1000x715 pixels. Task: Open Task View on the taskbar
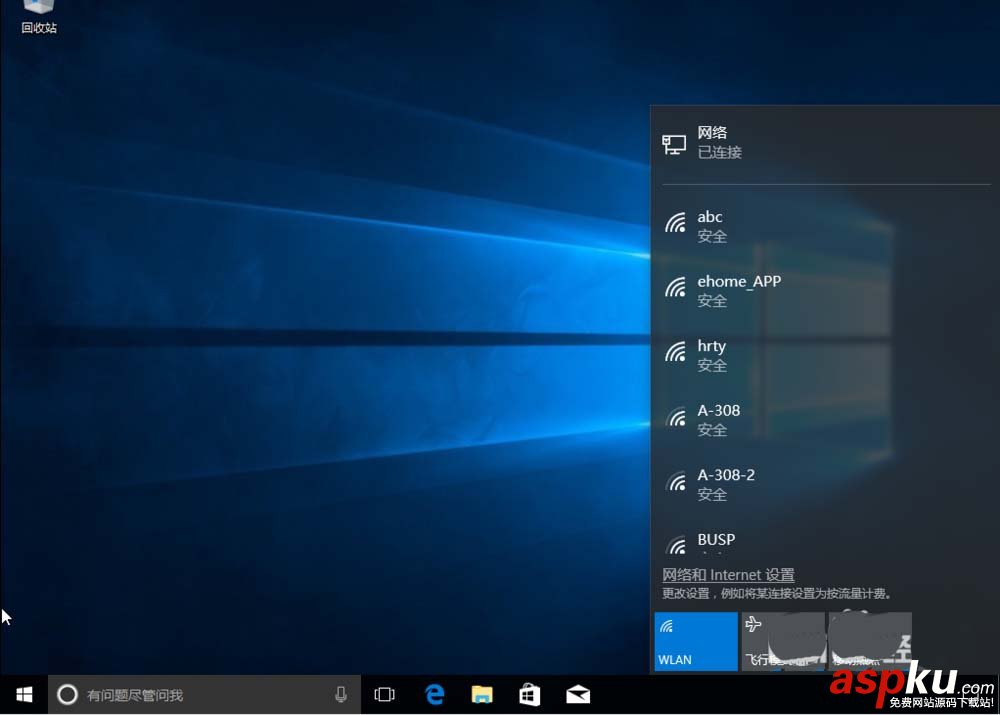(385, 694)
